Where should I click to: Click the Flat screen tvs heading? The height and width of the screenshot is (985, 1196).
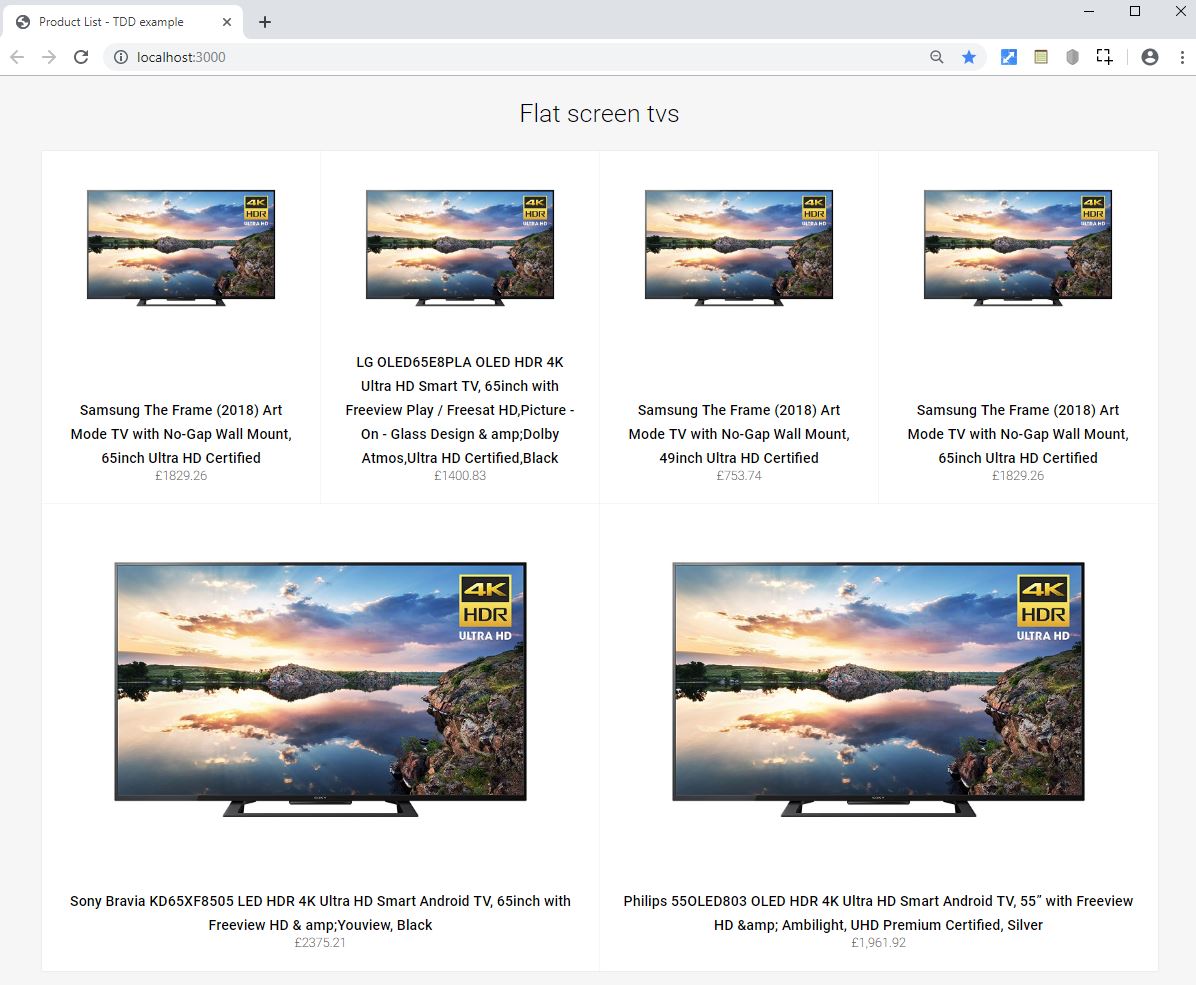tap(599, 114)
